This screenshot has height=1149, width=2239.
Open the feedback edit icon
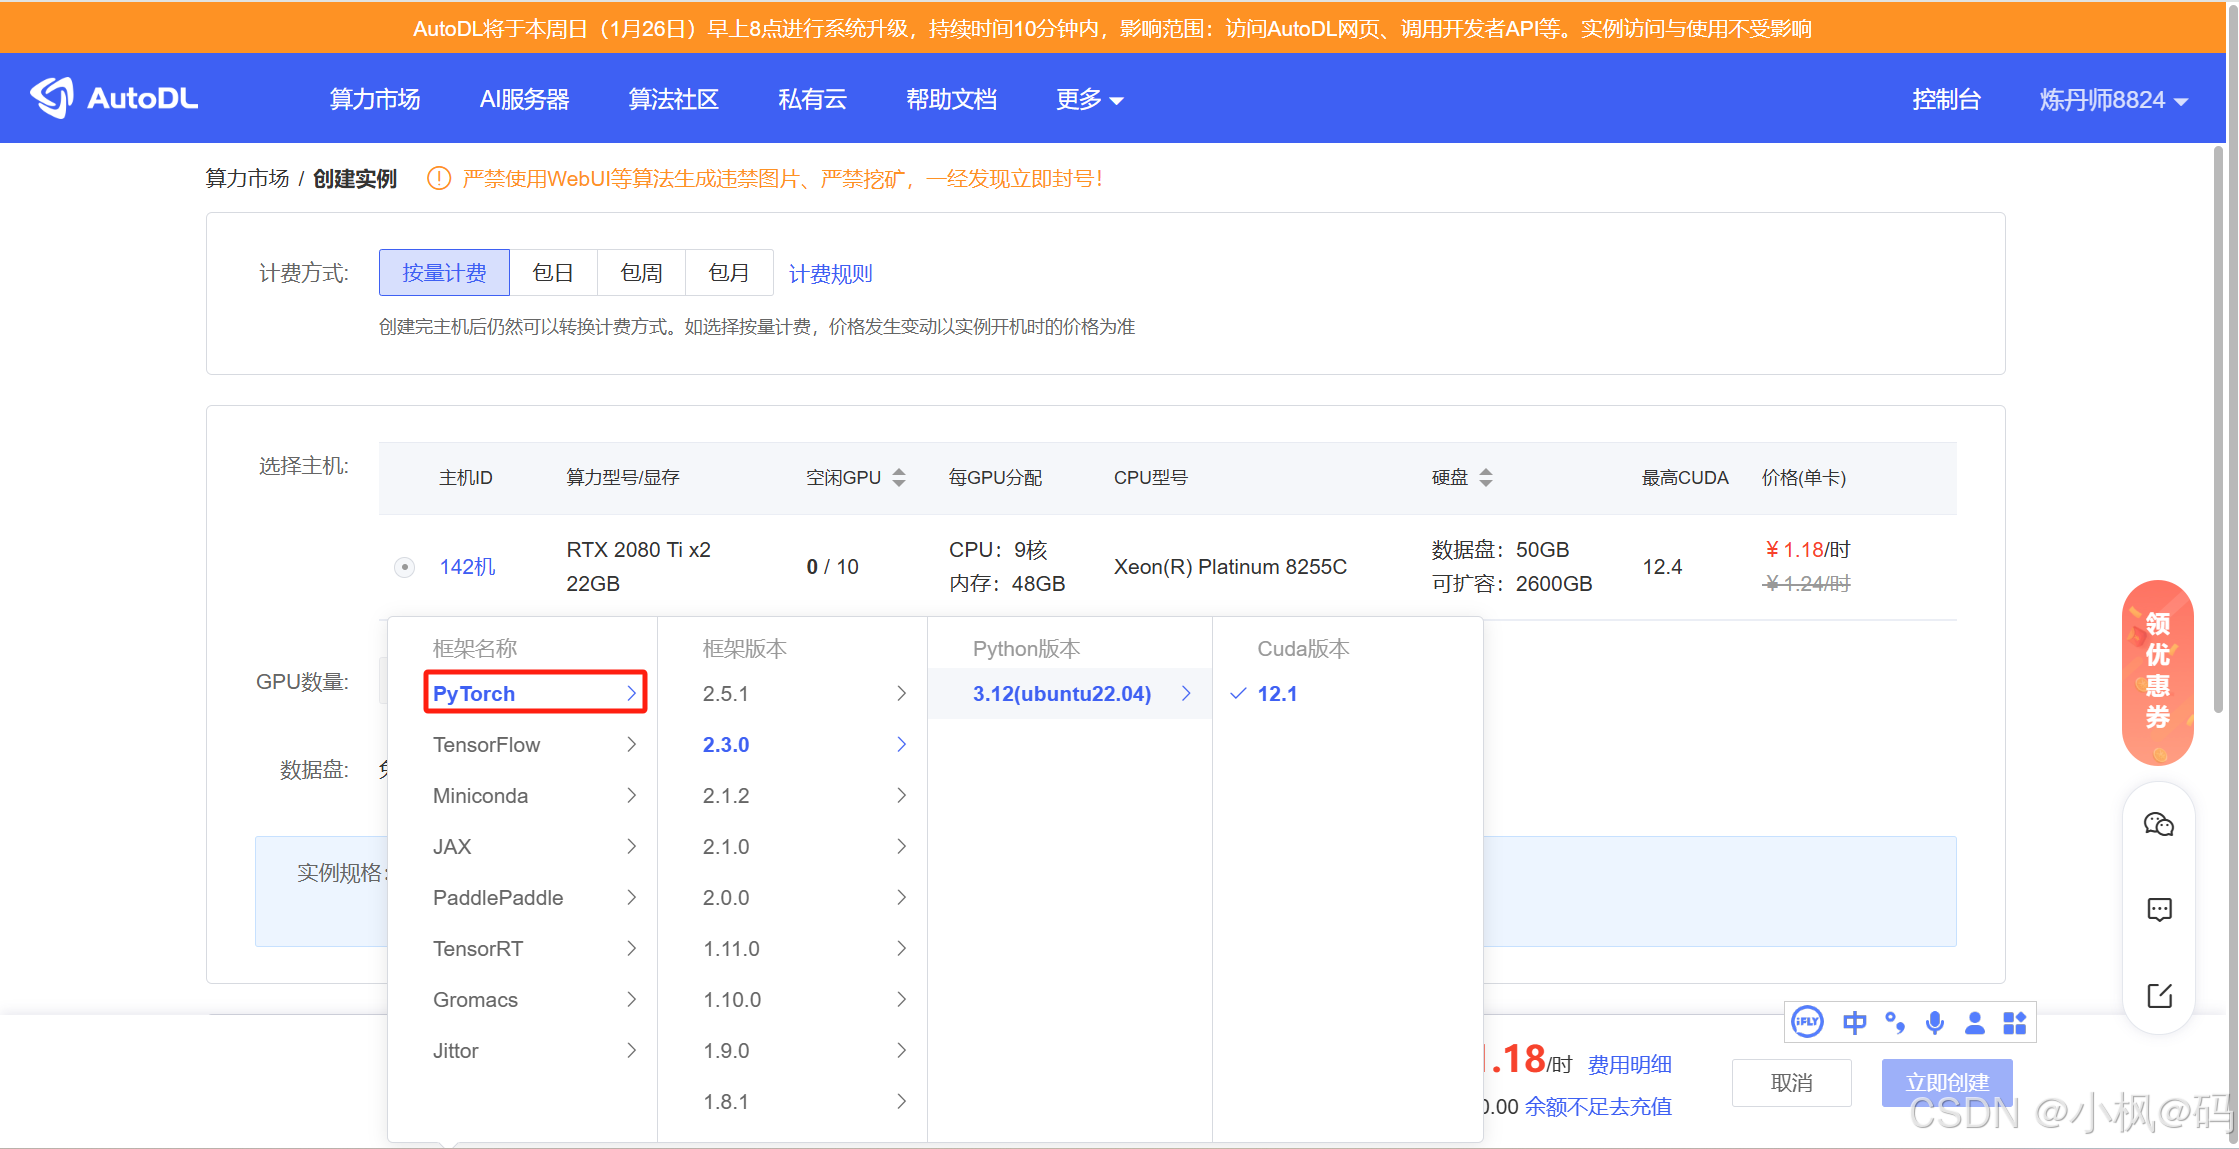2159,996
